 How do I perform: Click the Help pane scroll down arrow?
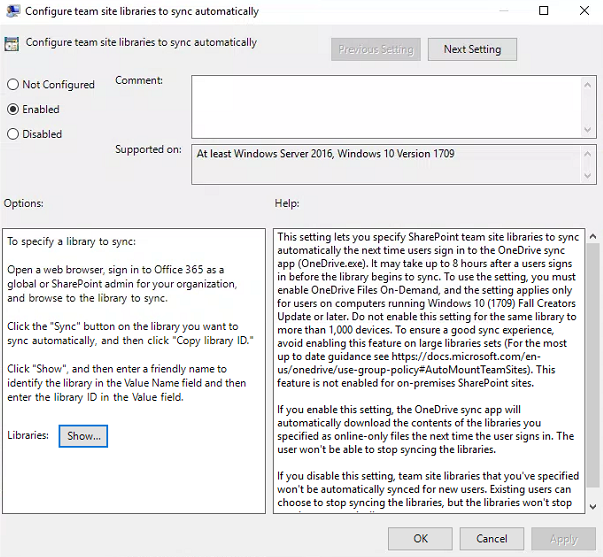(593, 506)
